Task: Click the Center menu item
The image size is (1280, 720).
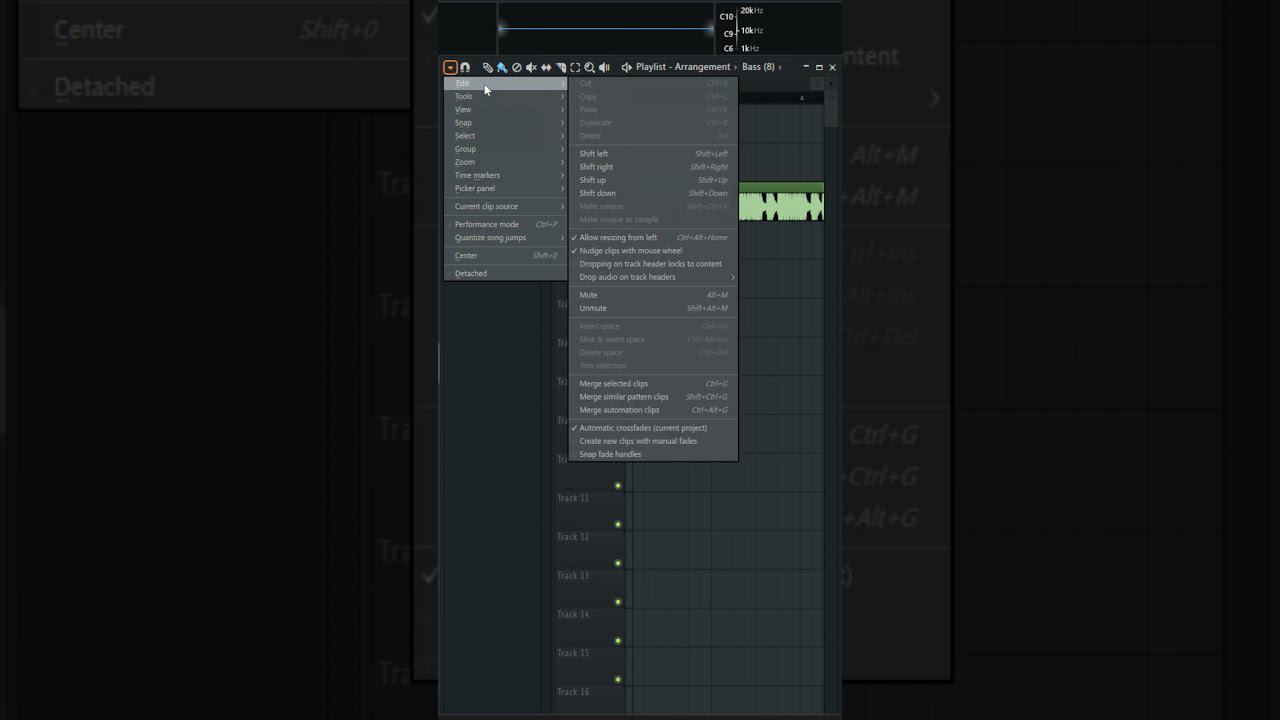Action: [506, 255]
